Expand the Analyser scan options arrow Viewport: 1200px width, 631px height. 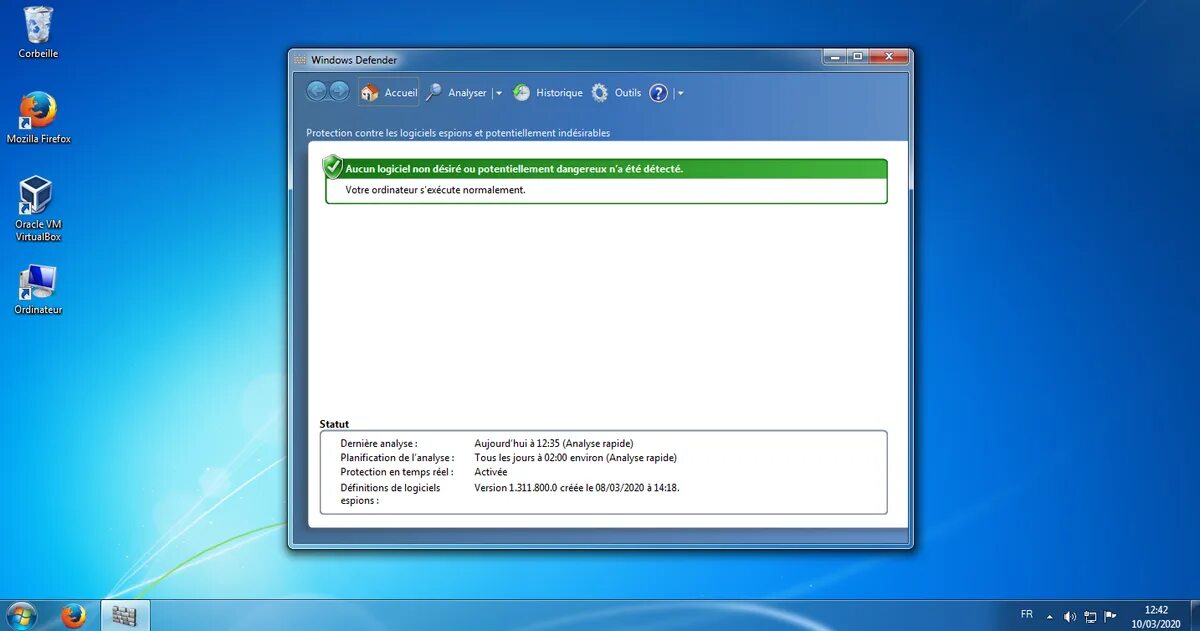click(499, 93)
